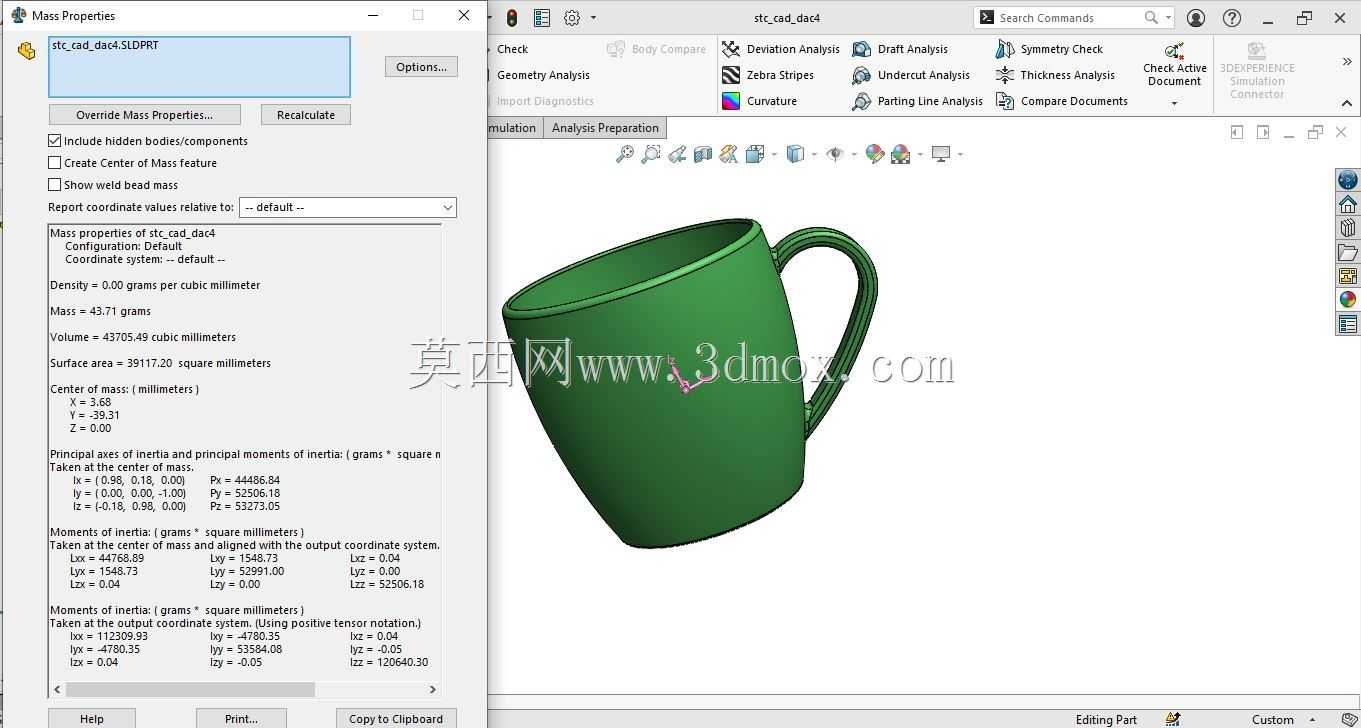1361x728 pixels.
Task: Open Display Style cube icon
Action: (795, 154)
